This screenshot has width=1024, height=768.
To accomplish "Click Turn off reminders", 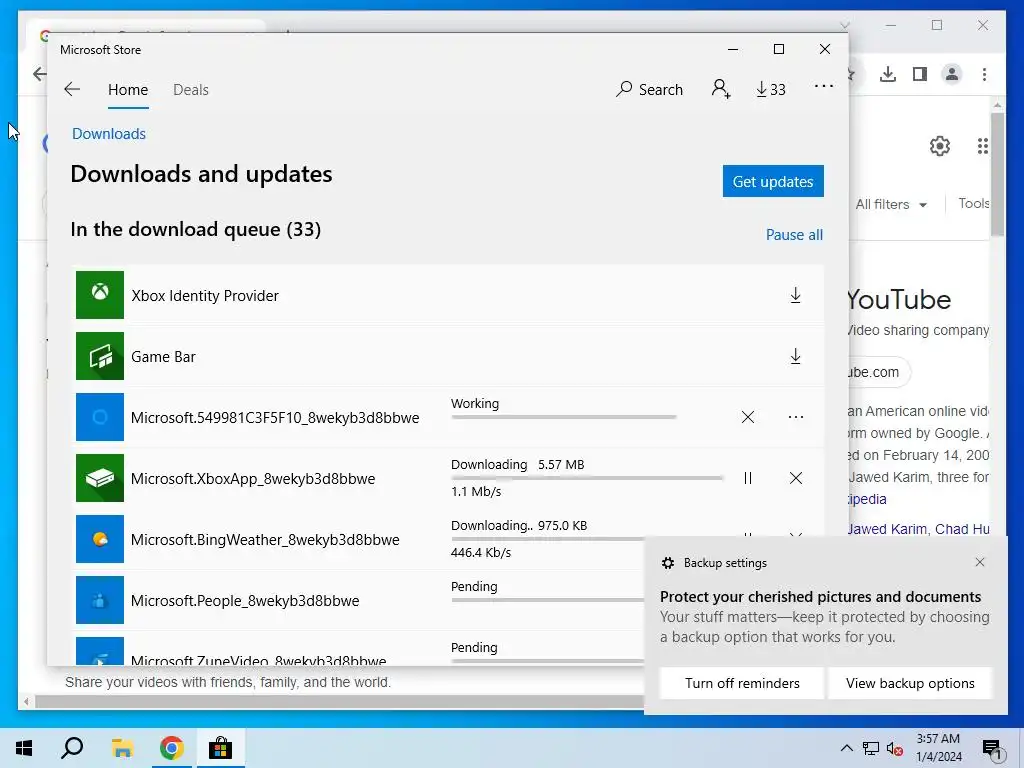I will (x=742, y=683).
